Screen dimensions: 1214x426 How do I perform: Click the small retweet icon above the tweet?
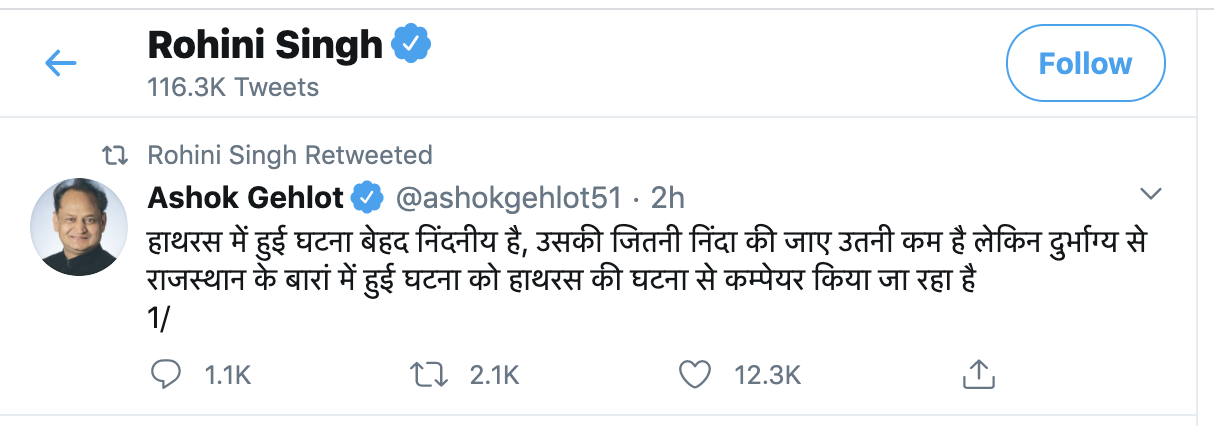point(119,155)
